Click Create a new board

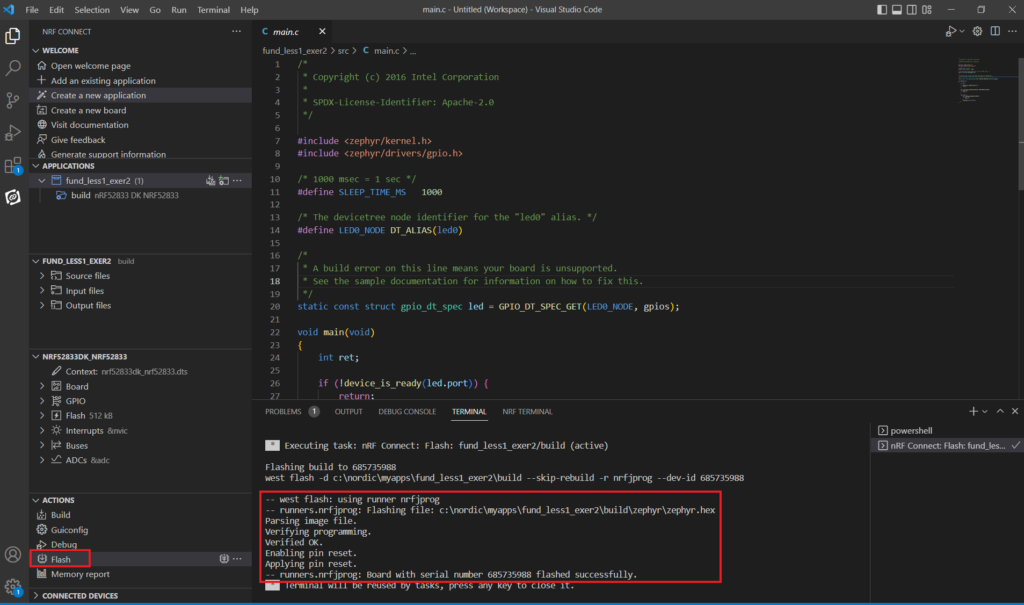point(89,110)
